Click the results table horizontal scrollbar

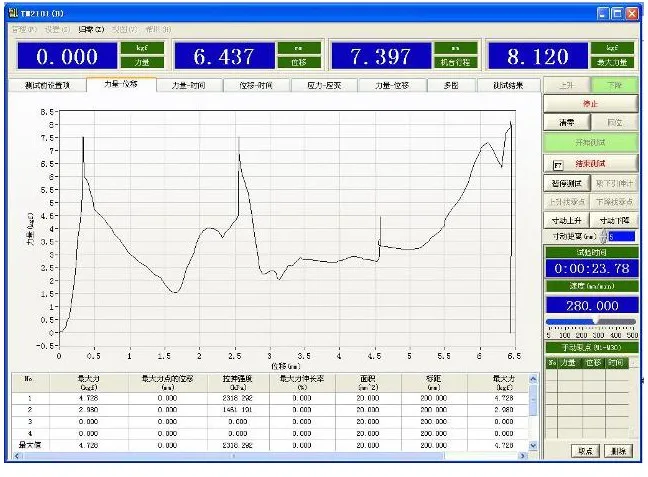click(x=270, y=456)
